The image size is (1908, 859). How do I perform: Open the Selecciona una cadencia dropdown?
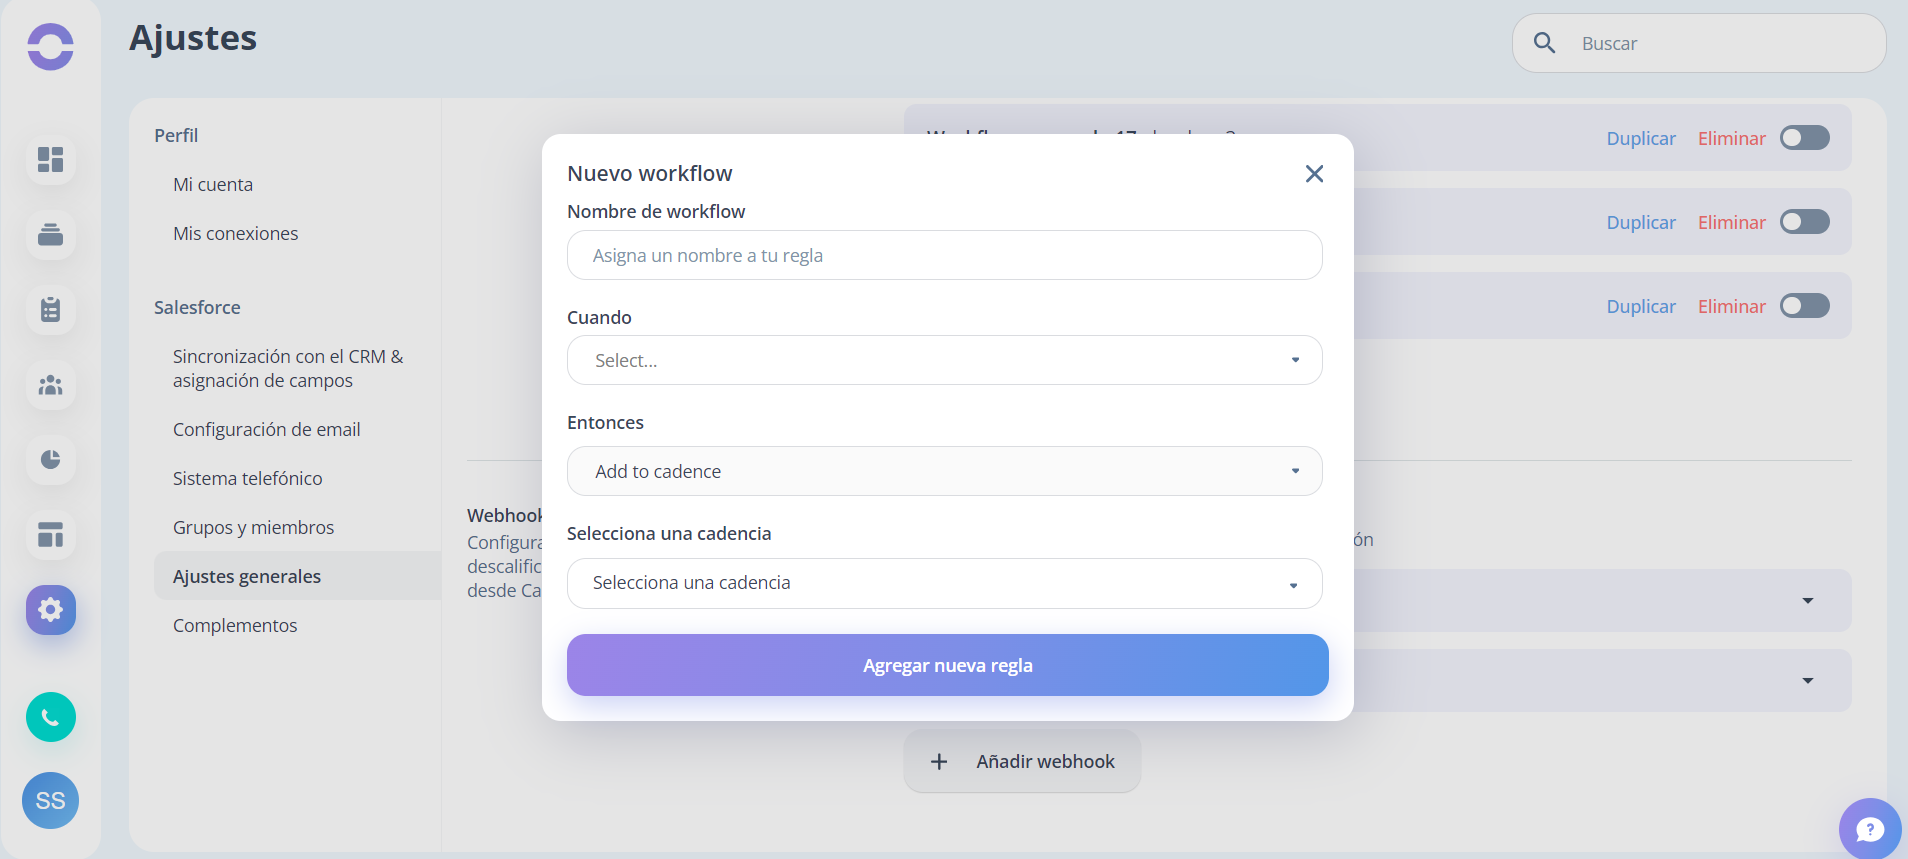[945, 583]
